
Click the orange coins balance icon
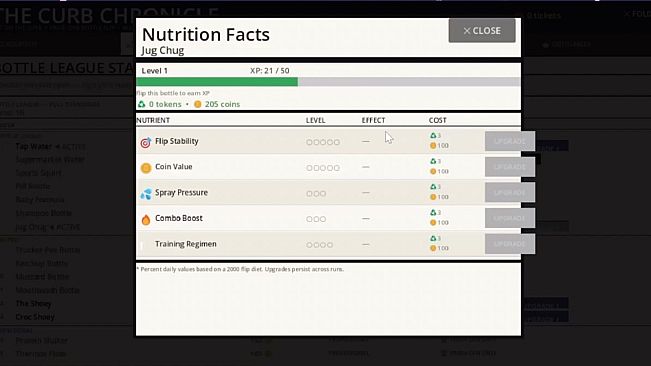pos(198,104)
